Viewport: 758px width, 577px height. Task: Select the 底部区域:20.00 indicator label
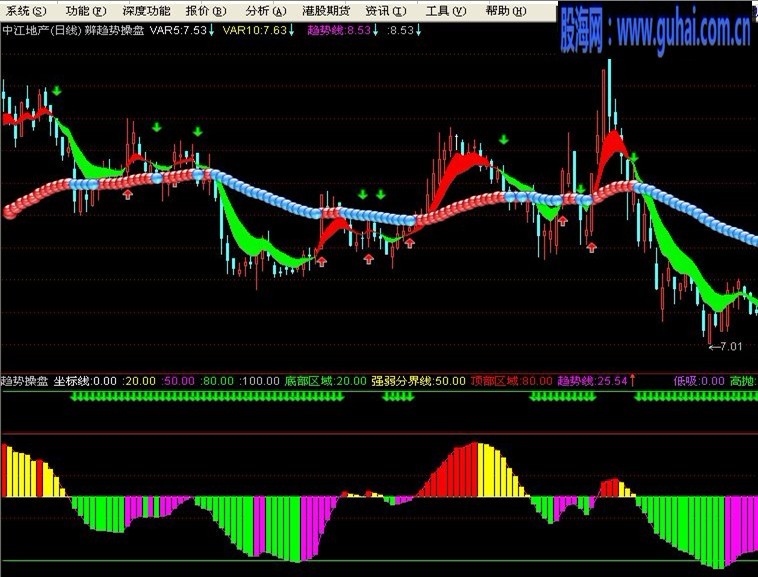point(326,381)
